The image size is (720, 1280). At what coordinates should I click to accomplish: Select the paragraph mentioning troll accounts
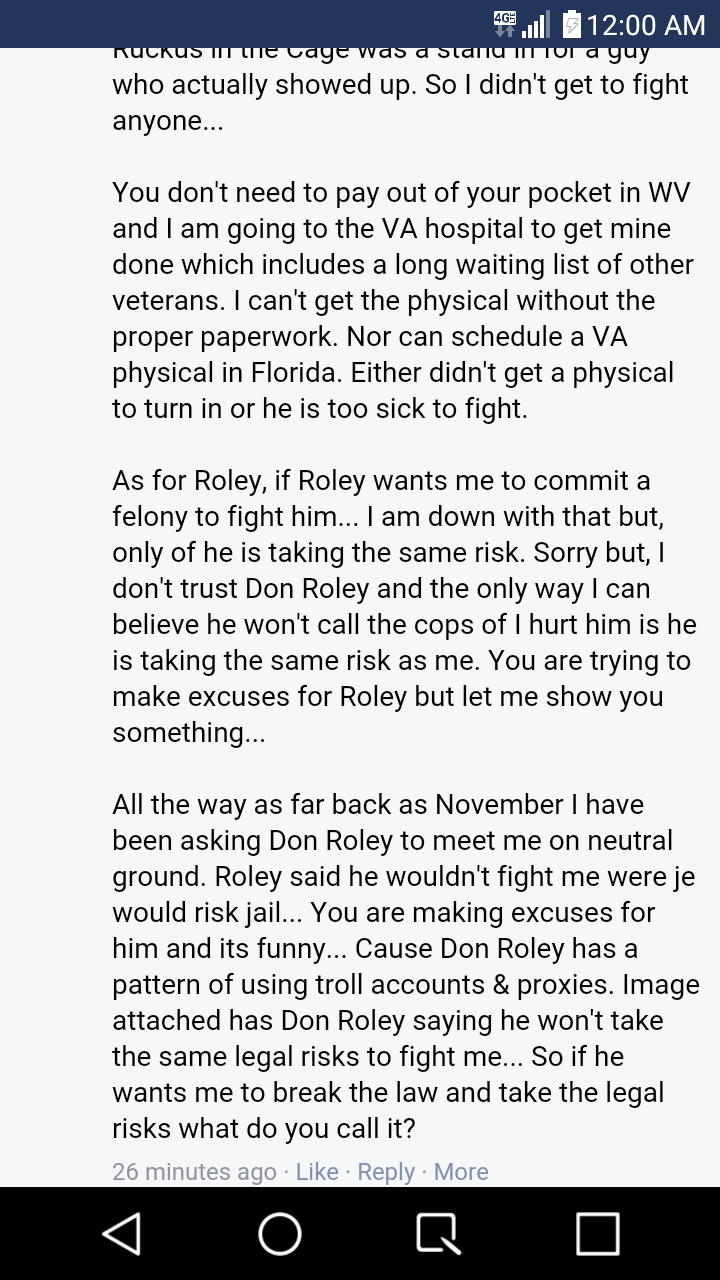click(400, 984)
